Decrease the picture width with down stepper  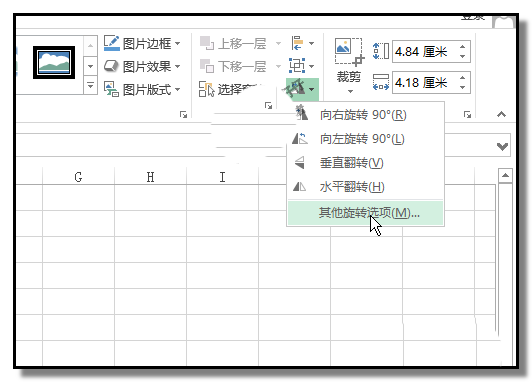(463, 88)
